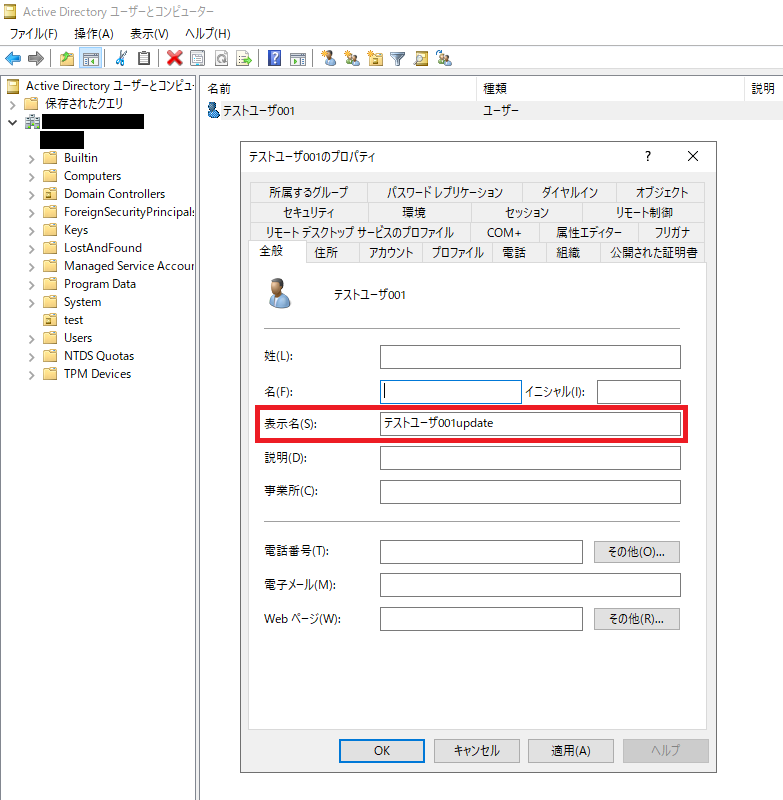Click the dialog's ? help button
Viewport: 783px width, 800px height.
[648, 156]
